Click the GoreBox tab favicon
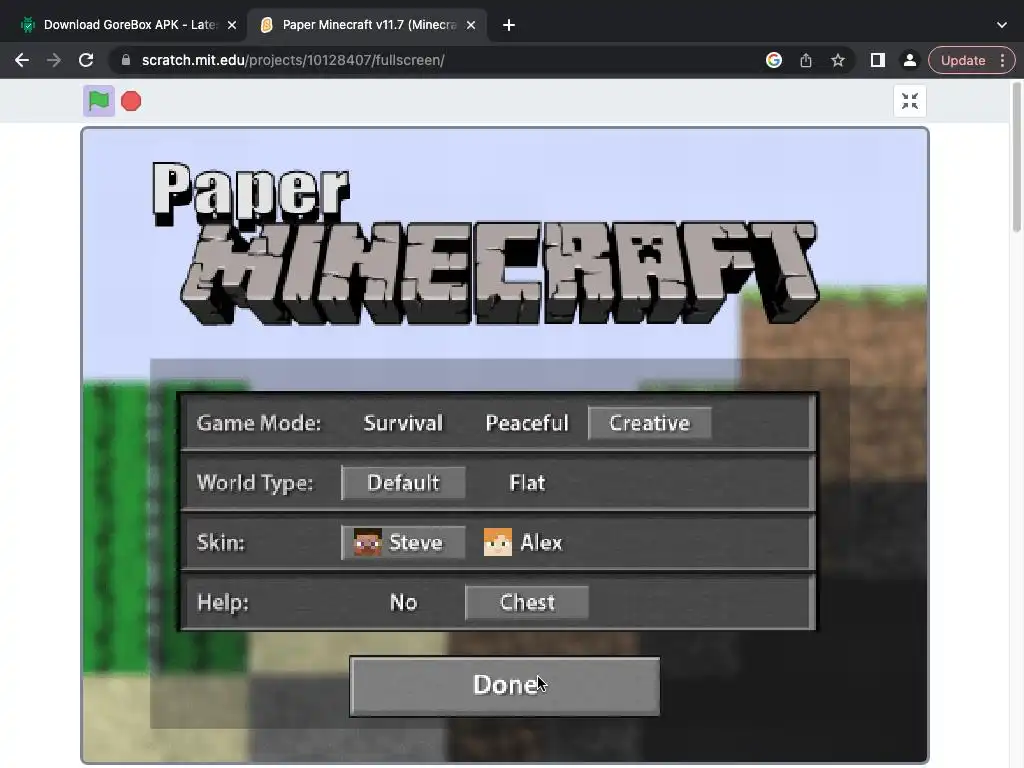Screen dimensions: 1024x768 point(27,25)
